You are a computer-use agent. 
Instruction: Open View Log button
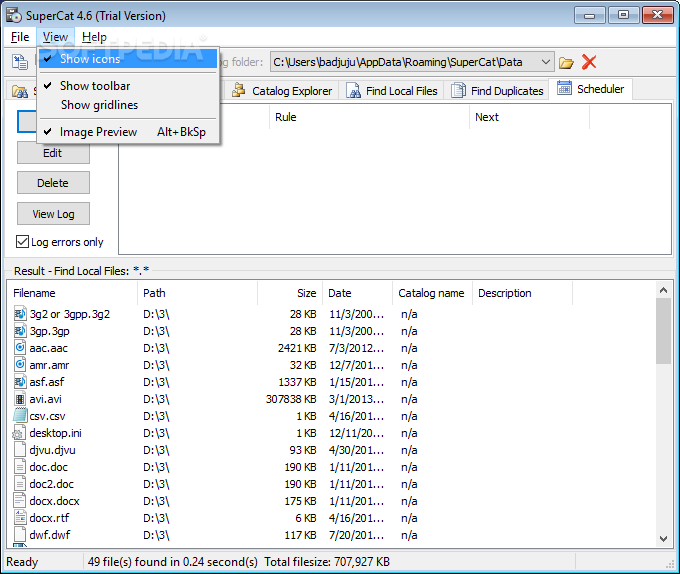[53, 214]
